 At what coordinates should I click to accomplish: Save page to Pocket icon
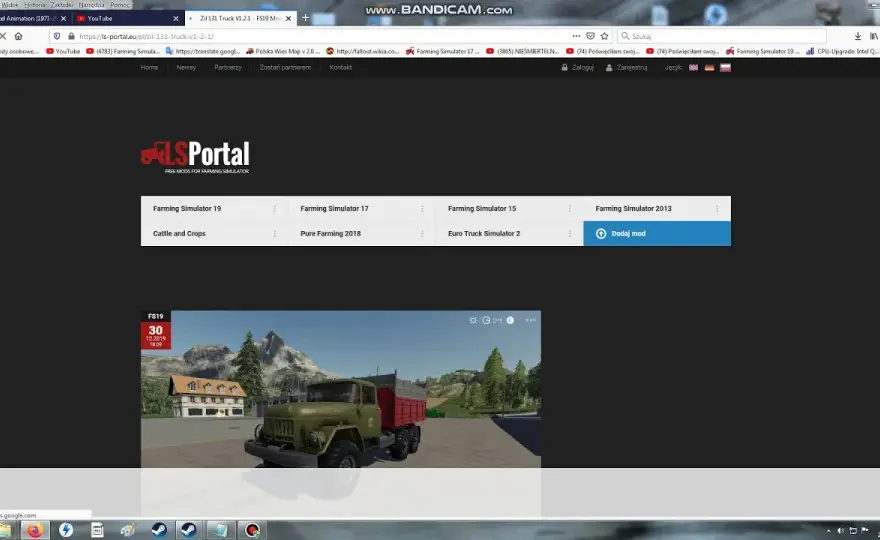[x=590, y=36]
